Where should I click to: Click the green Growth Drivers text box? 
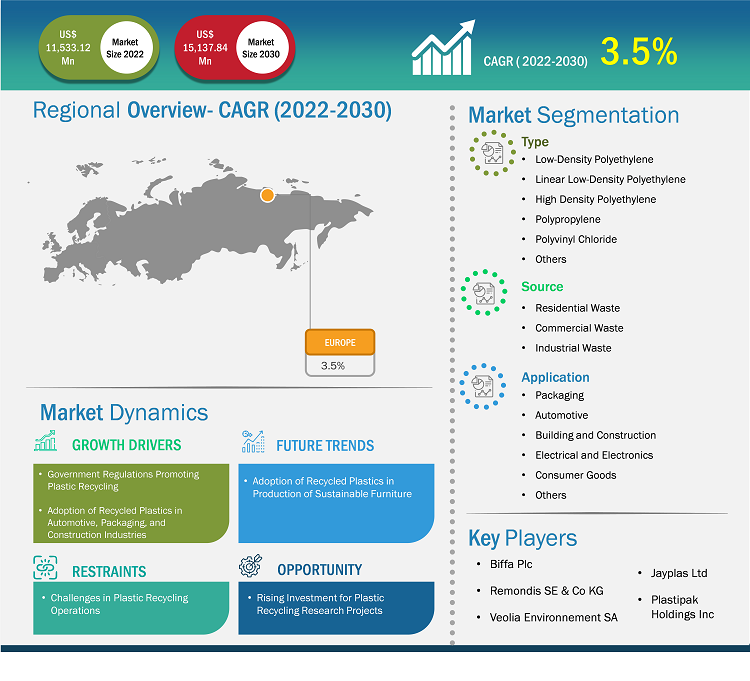point(131,504)
